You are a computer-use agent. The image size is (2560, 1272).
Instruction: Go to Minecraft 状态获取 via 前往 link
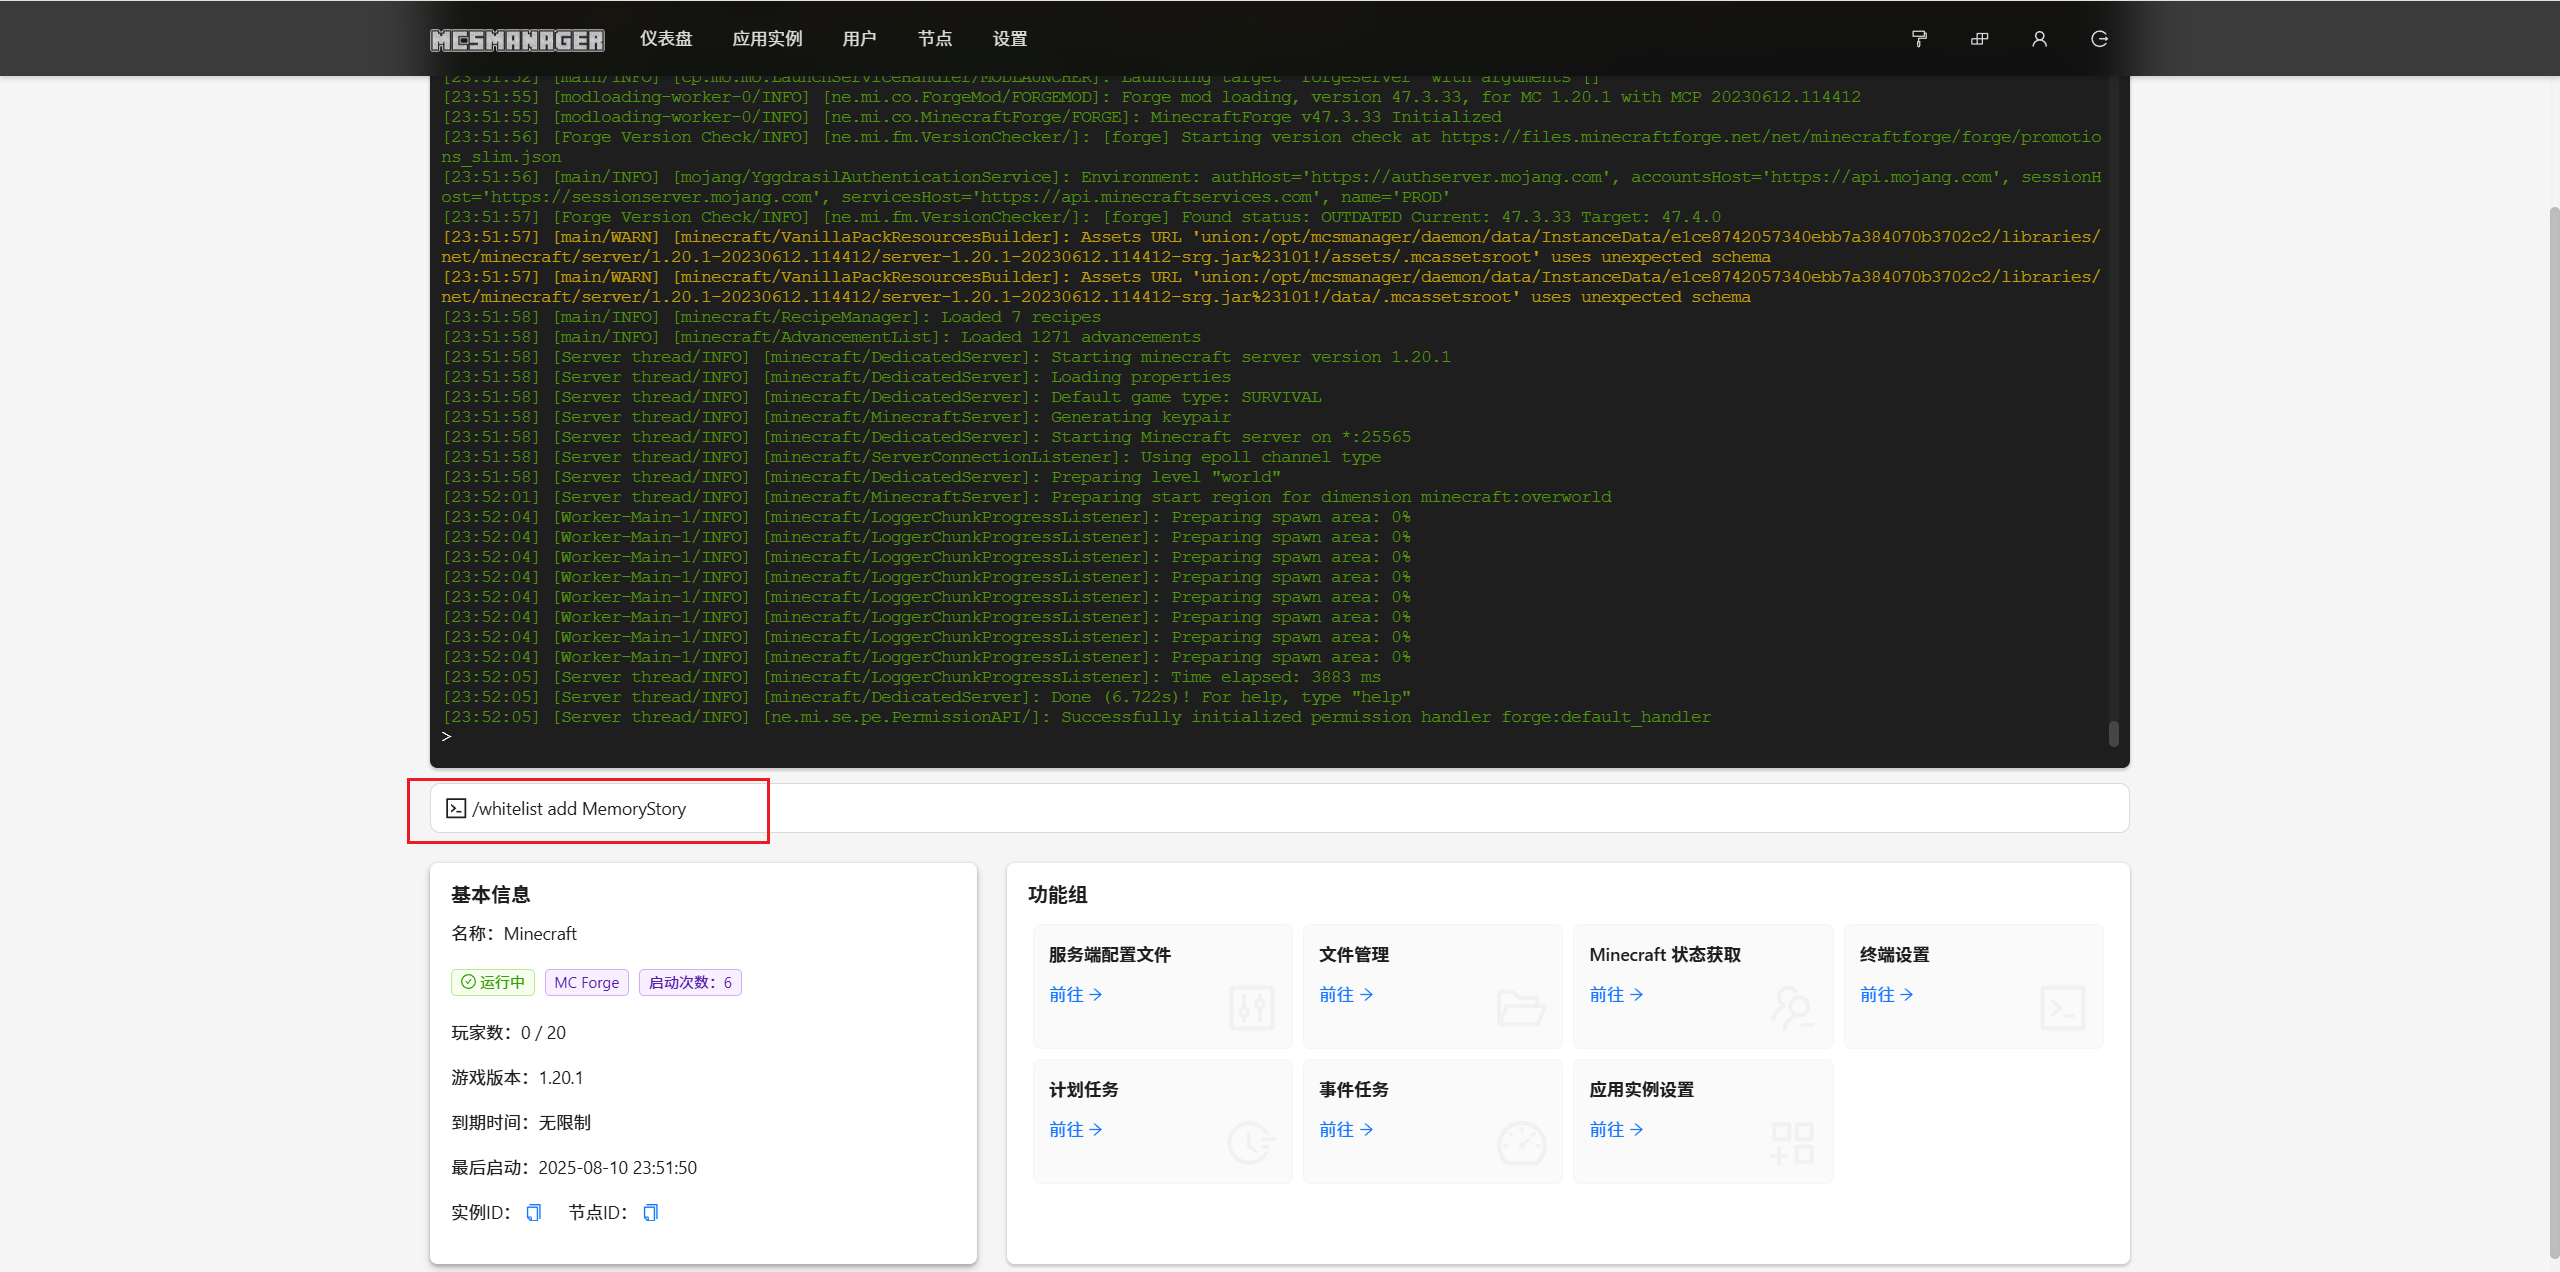coord(1617,994)
